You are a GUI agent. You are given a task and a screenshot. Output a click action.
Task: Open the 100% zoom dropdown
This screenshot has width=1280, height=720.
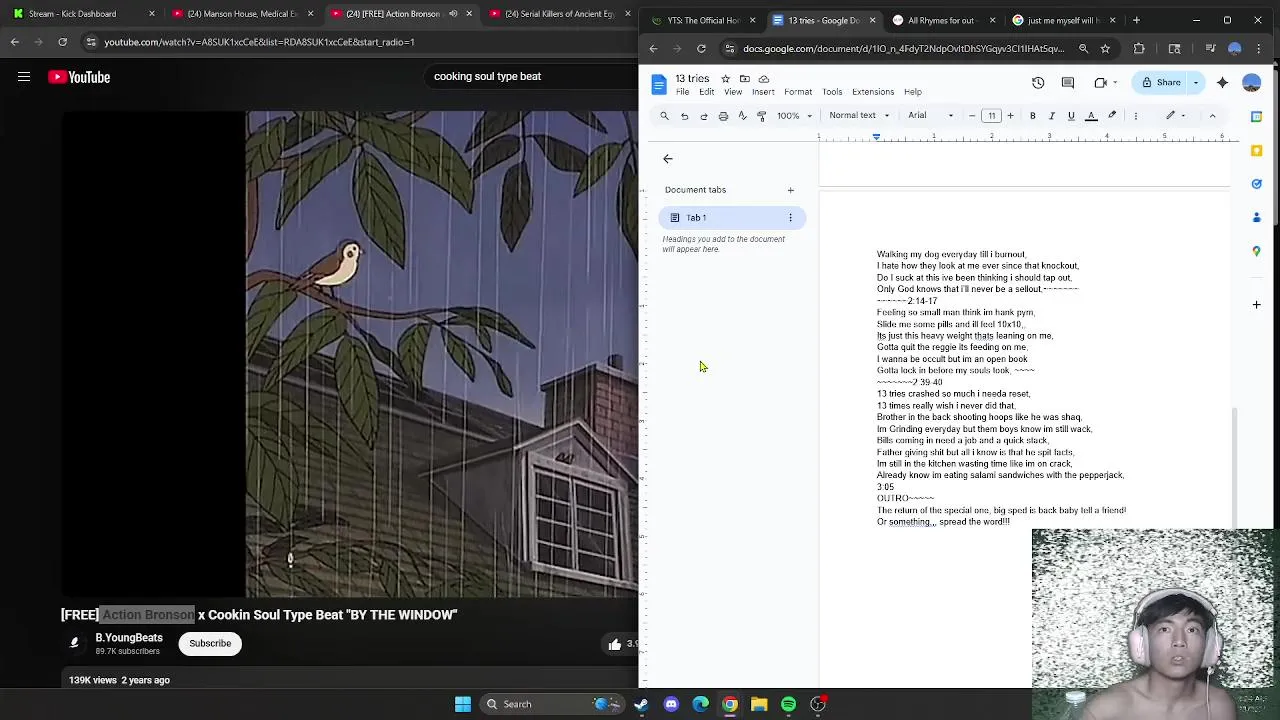(795, 116)
